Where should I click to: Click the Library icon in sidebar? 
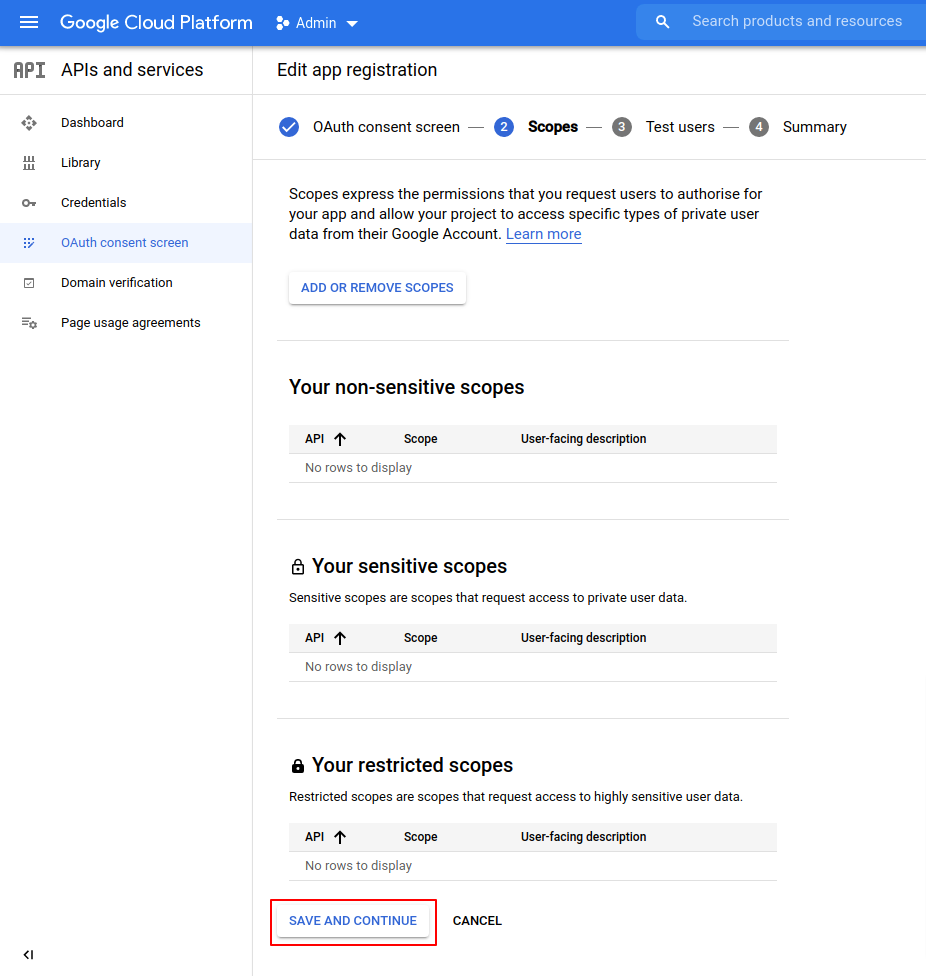(29, 163)
